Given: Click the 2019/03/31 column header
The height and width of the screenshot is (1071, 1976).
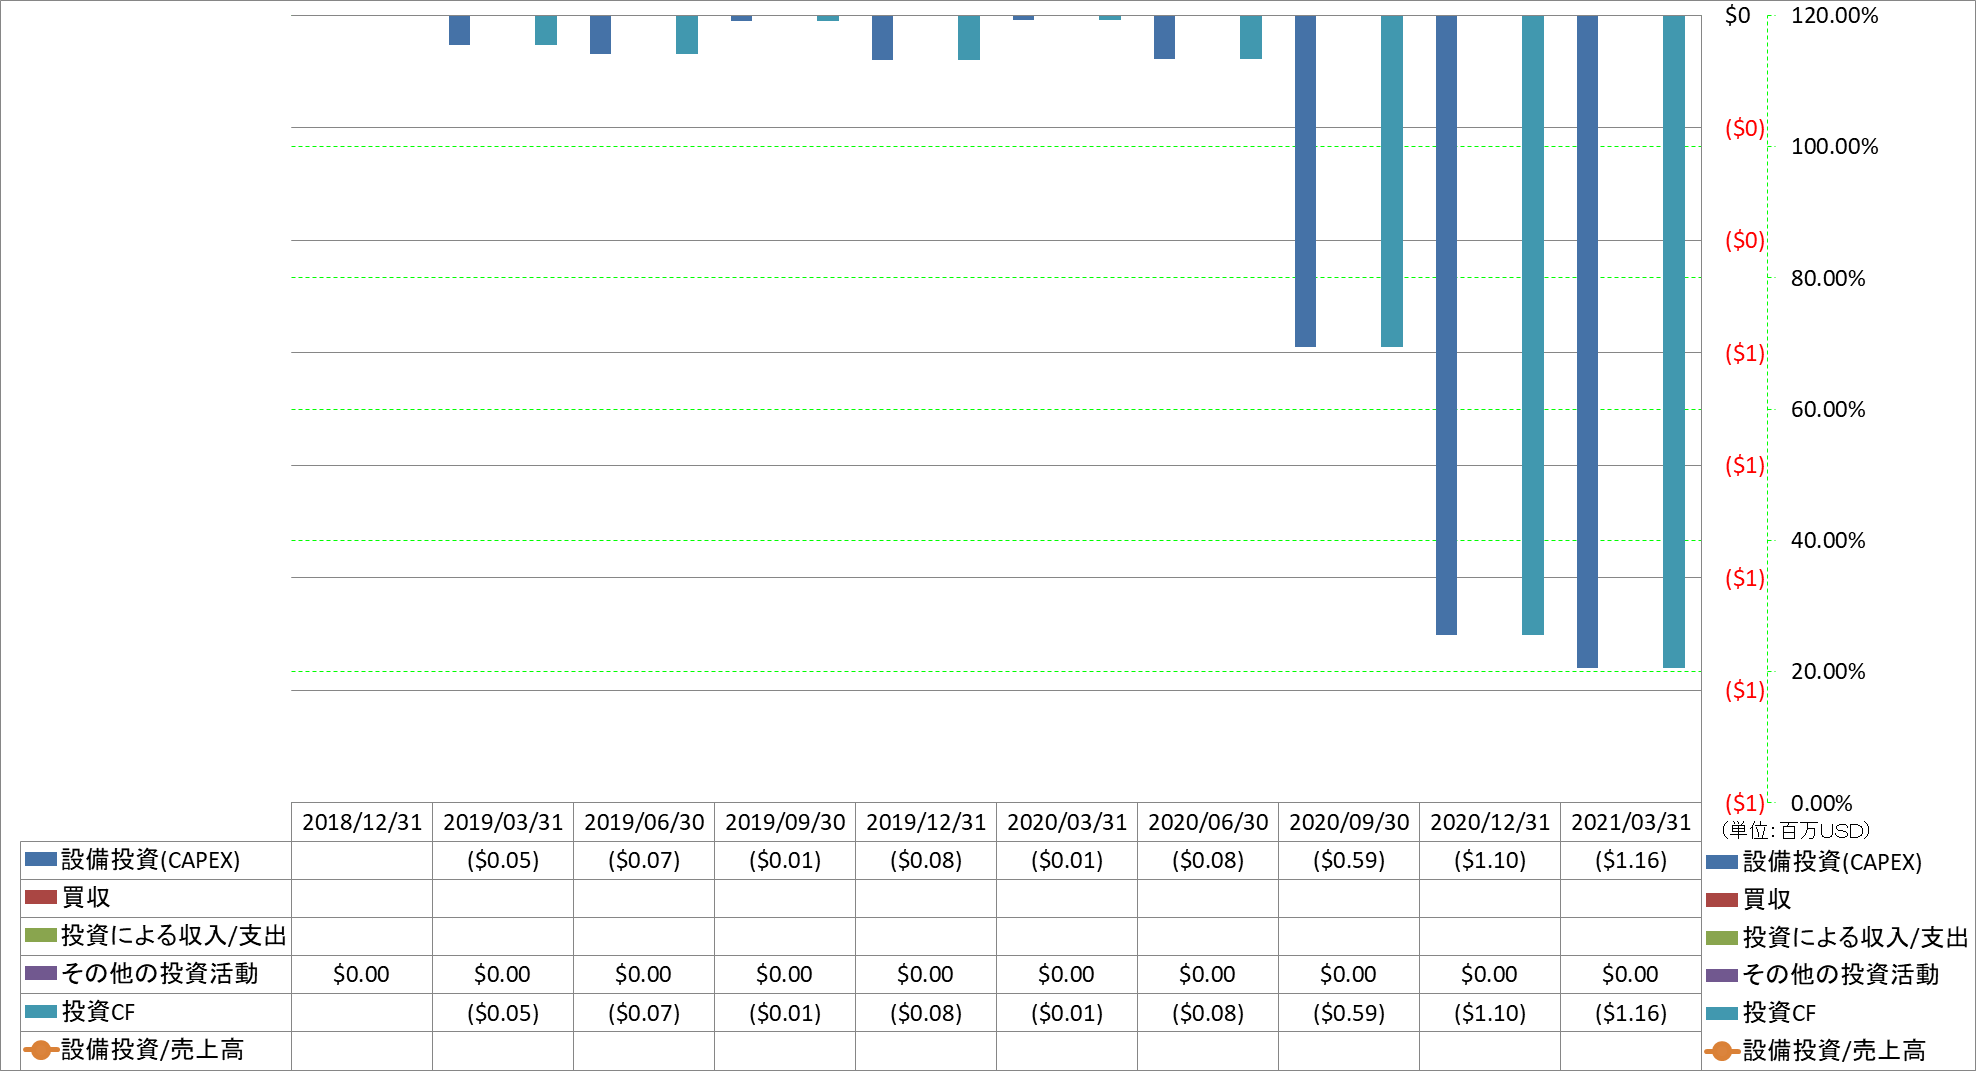Looking at the screenshot, I should (503, 822).
